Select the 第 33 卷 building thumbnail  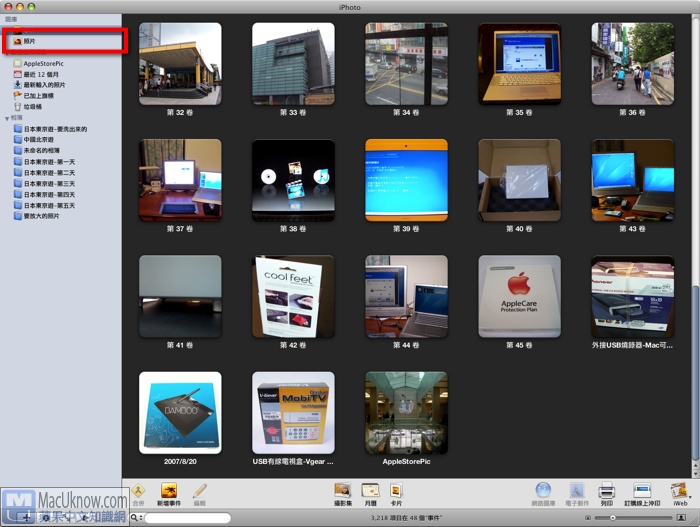(x=293, y=64)
